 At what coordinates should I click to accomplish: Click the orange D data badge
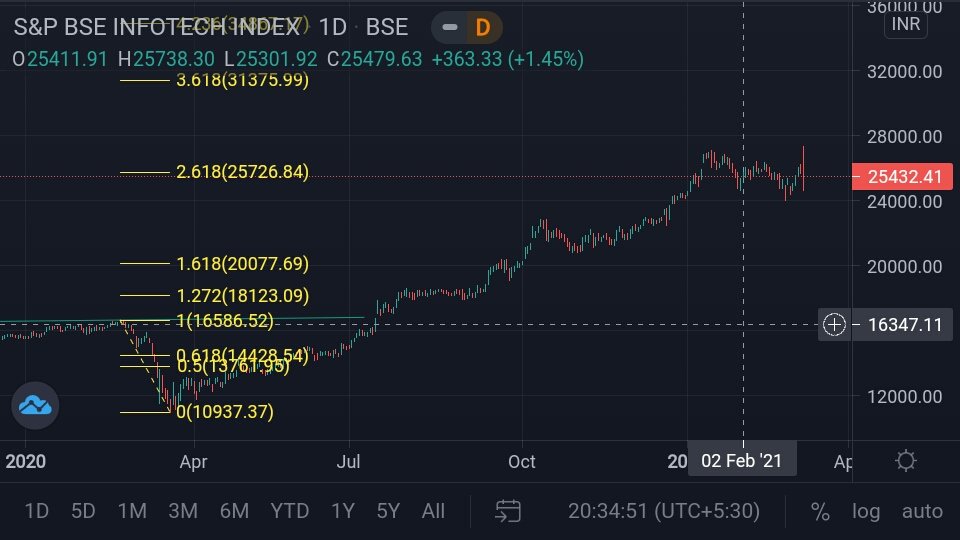(x=483, y=27)
